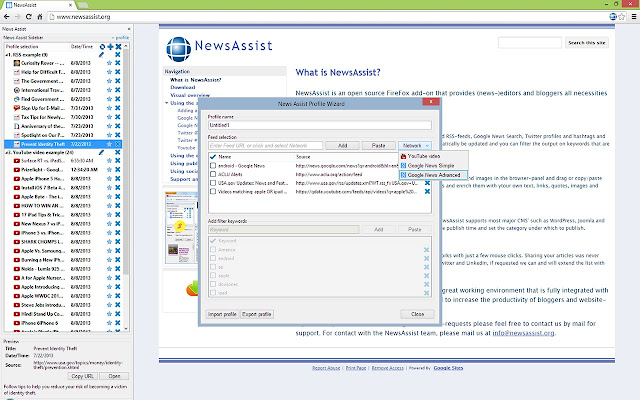The width and height of the screenshot is (640, 400).
Task: Star the Surface RT video item
Action: (x=109, y=161)
